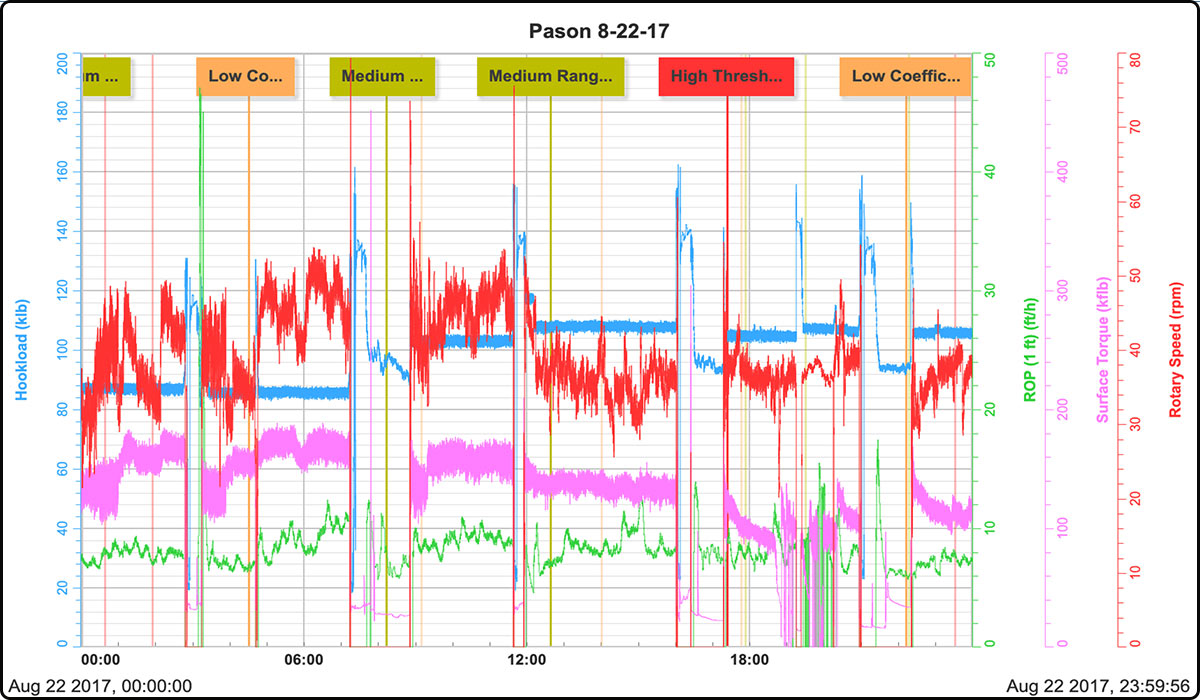This screenshot has height=700, width=1200.
Task: Click the 10 tick on Rotary Speed axis
Action: click(x=1135, y=571)
